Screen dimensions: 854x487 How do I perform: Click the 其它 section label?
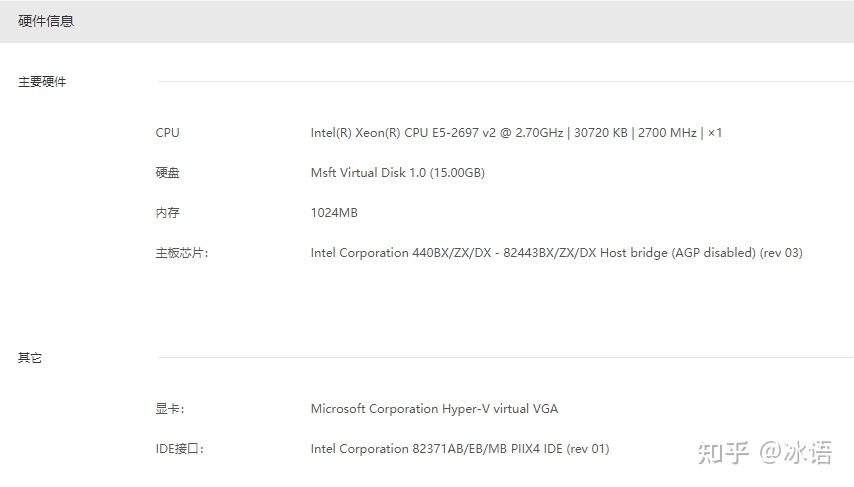coord(30,358)
